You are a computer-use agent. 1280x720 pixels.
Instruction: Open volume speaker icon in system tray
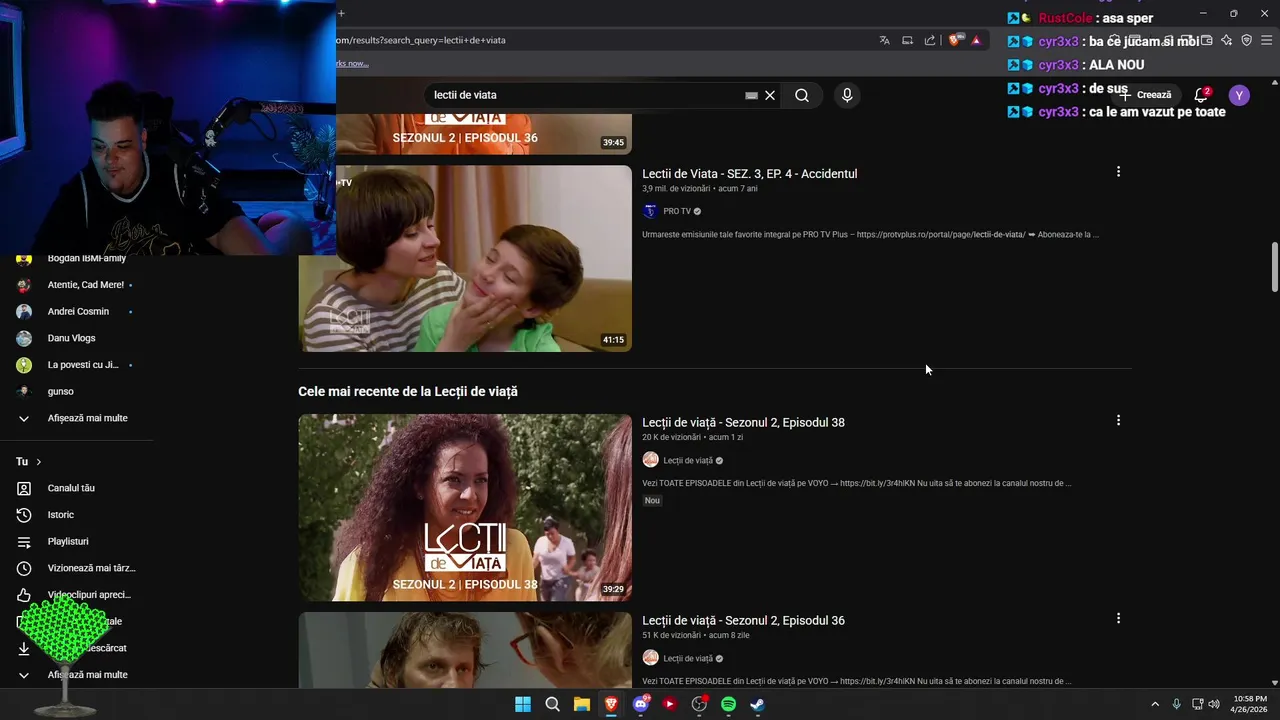(x=1214, y=704)
